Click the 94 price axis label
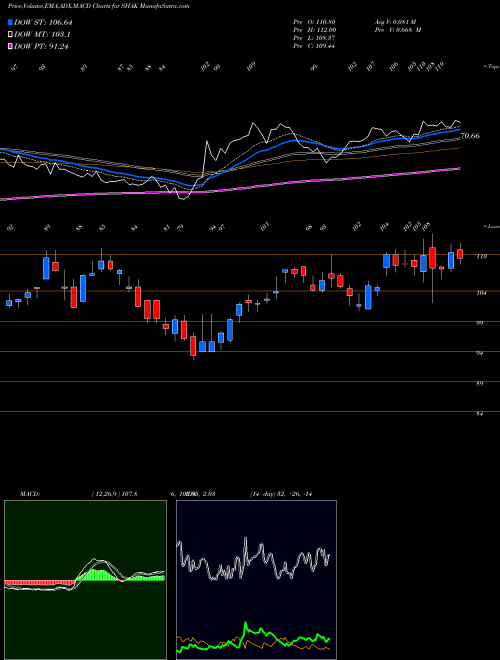This screenshot has width=500, height=660. pos(480,353)
